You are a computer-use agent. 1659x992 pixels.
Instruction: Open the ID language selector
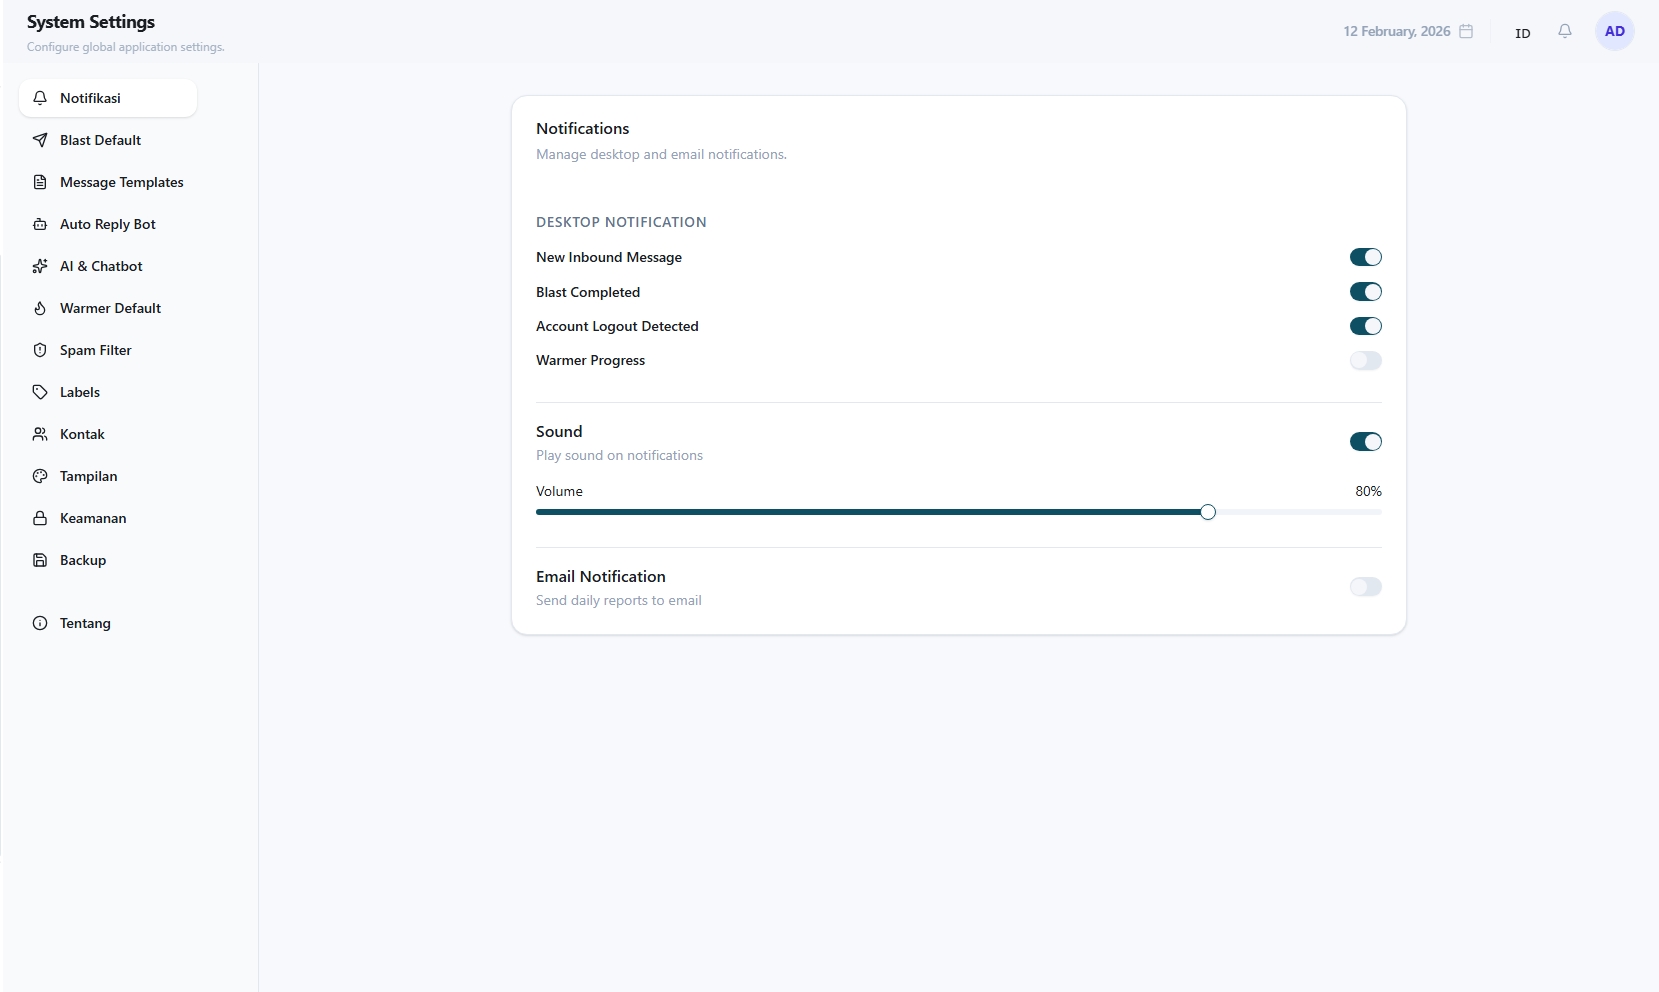coord(1522,33)
